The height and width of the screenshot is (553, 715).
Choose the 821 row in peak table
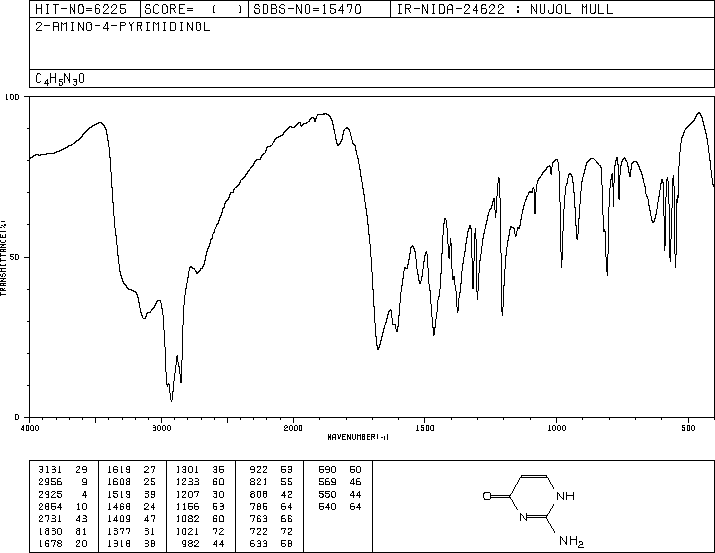coord(271,481)
